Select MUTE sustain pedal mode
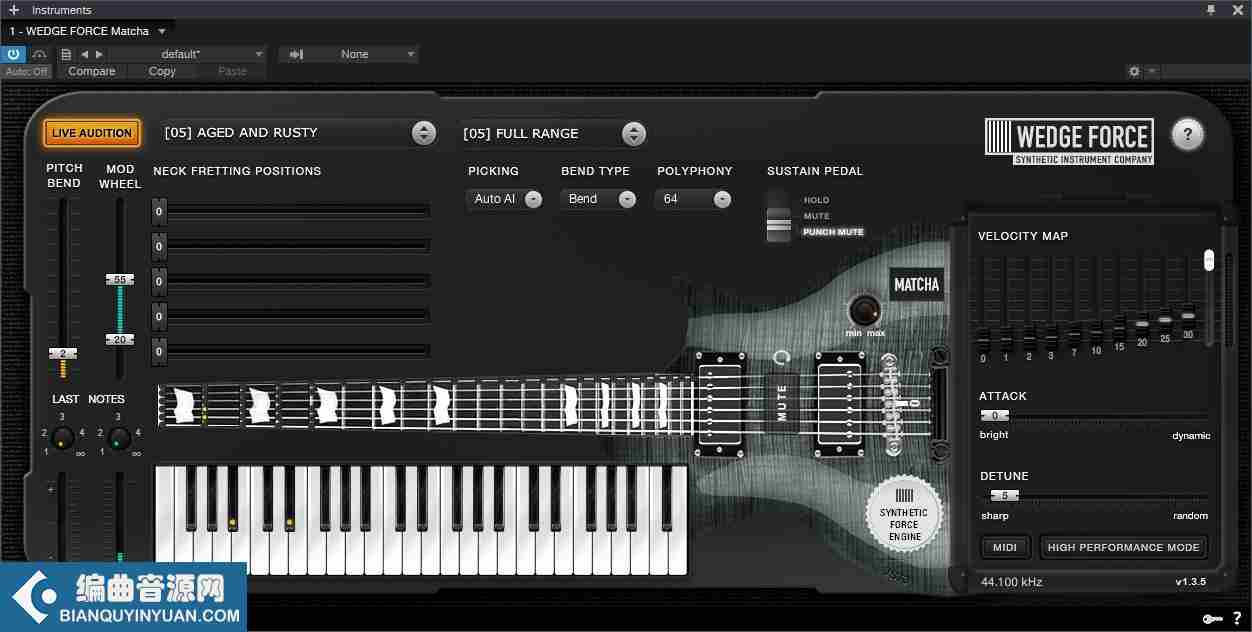The image size is (1252, 632). tap(817, 216)
